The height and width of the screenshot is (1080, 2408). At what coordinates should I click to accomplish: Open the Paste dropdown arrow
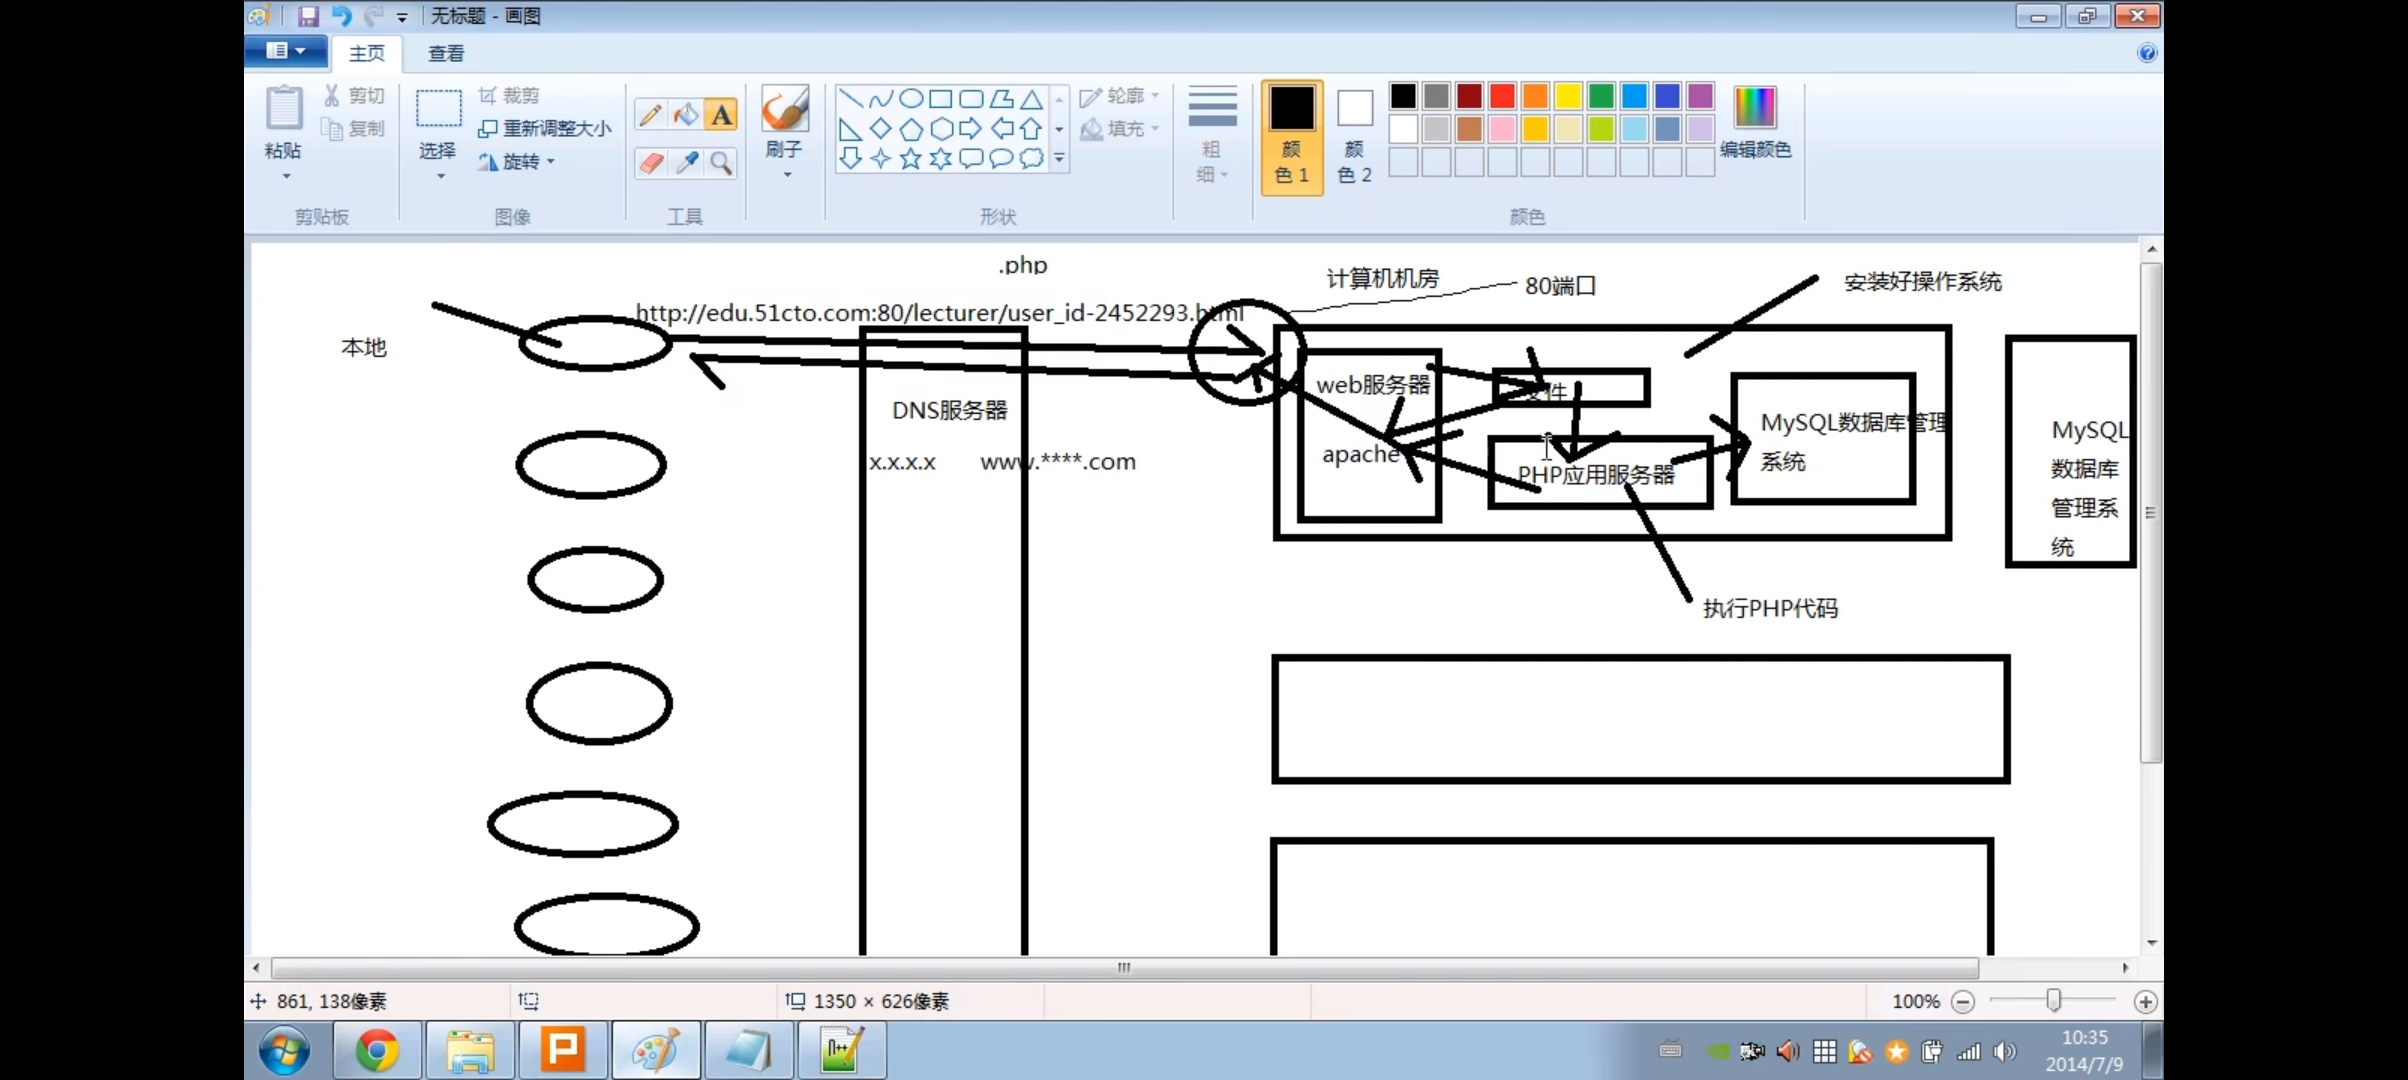[285, 176]
